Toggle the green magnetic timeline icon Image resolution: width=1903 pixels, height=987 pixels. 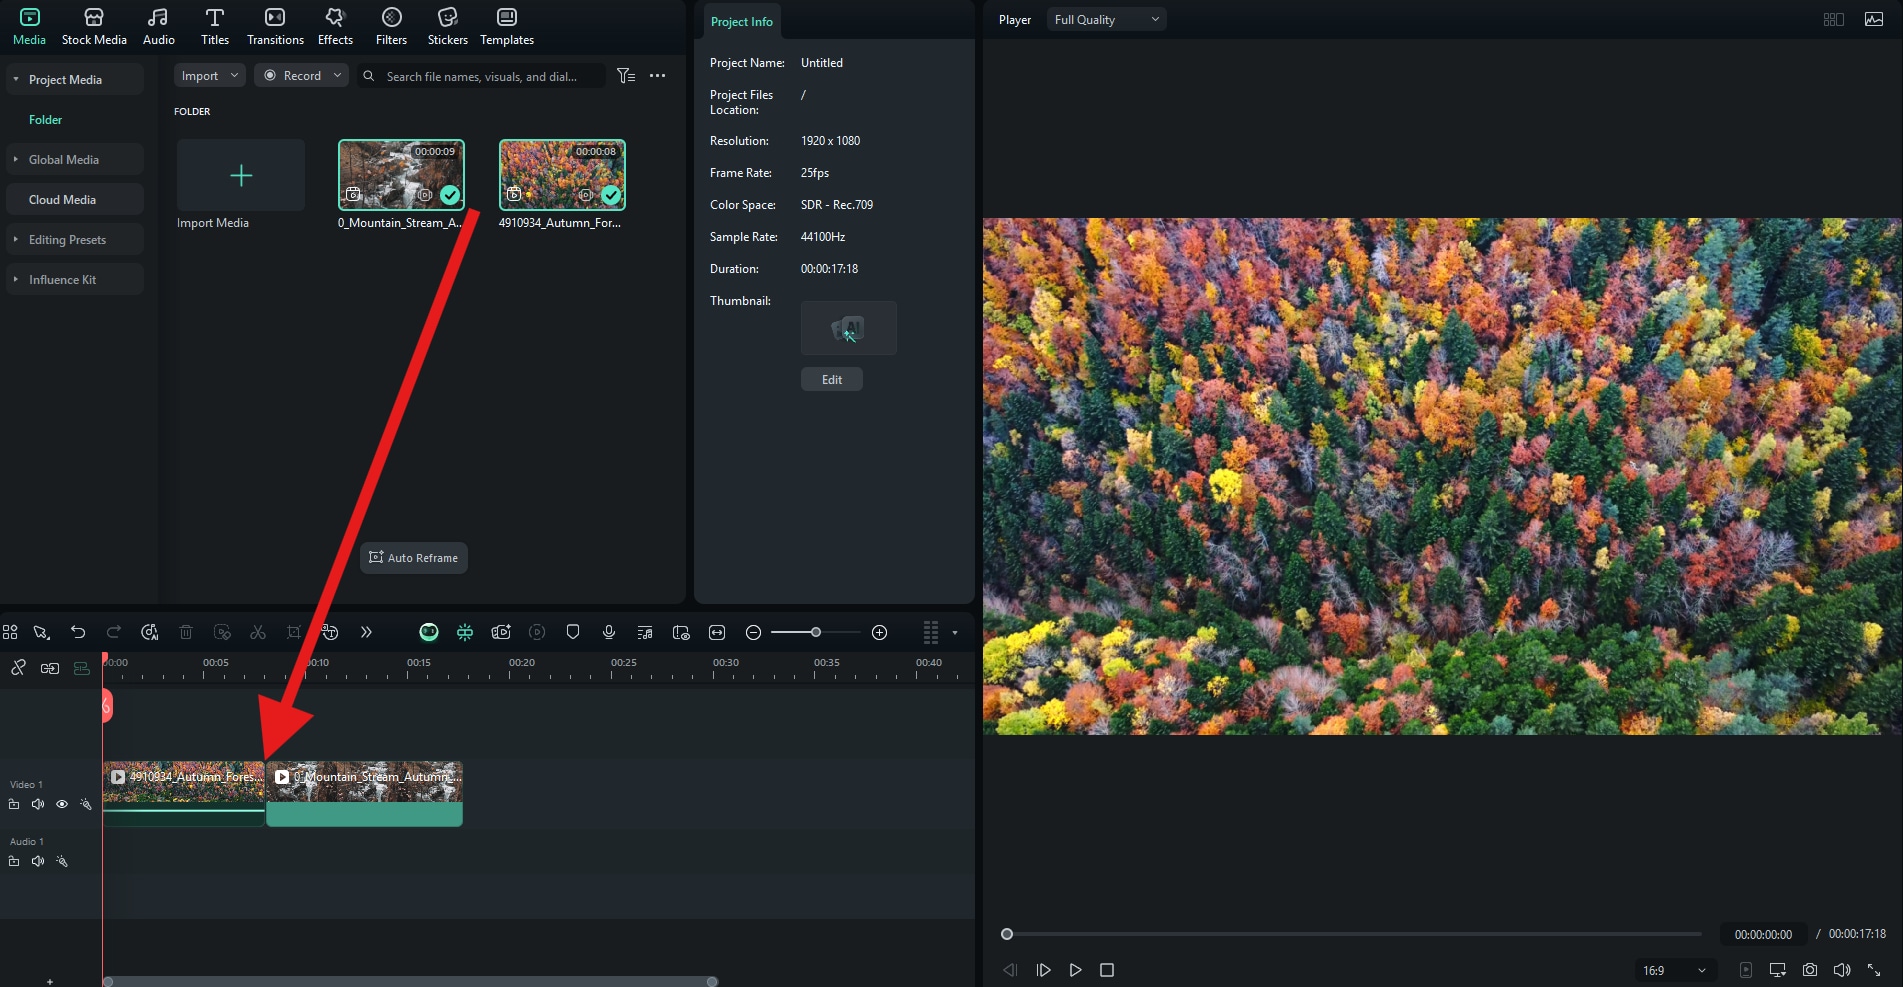coord(82,668)
